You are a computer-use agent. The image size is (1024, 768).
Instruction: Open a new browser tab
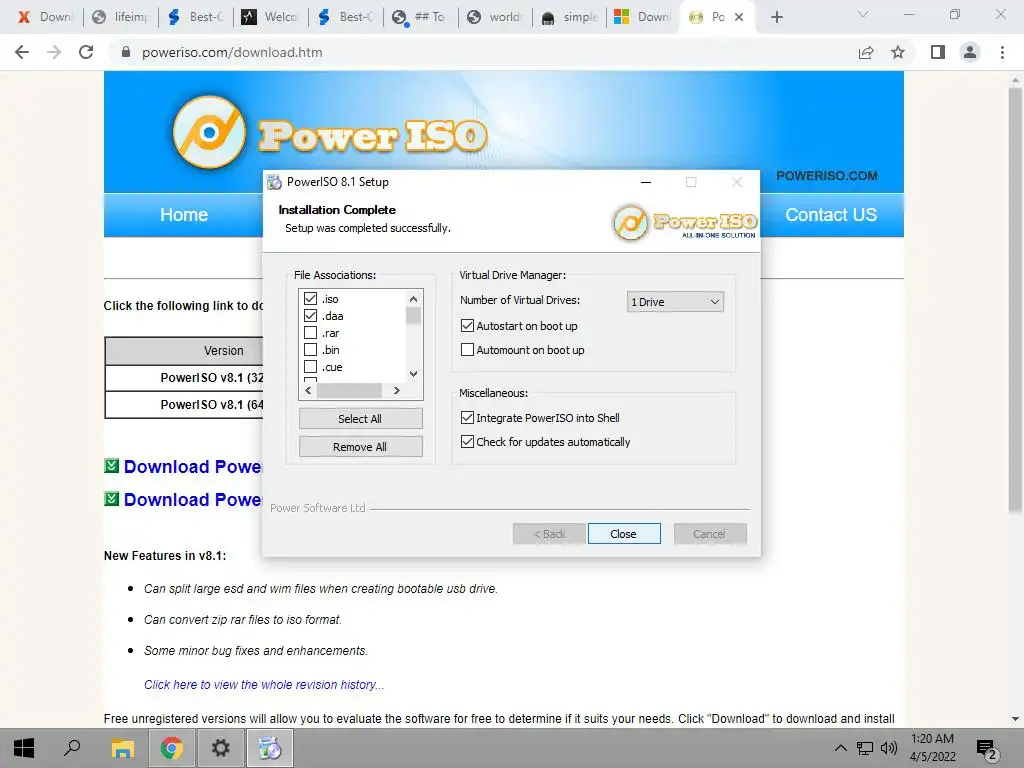pos(776,17)
